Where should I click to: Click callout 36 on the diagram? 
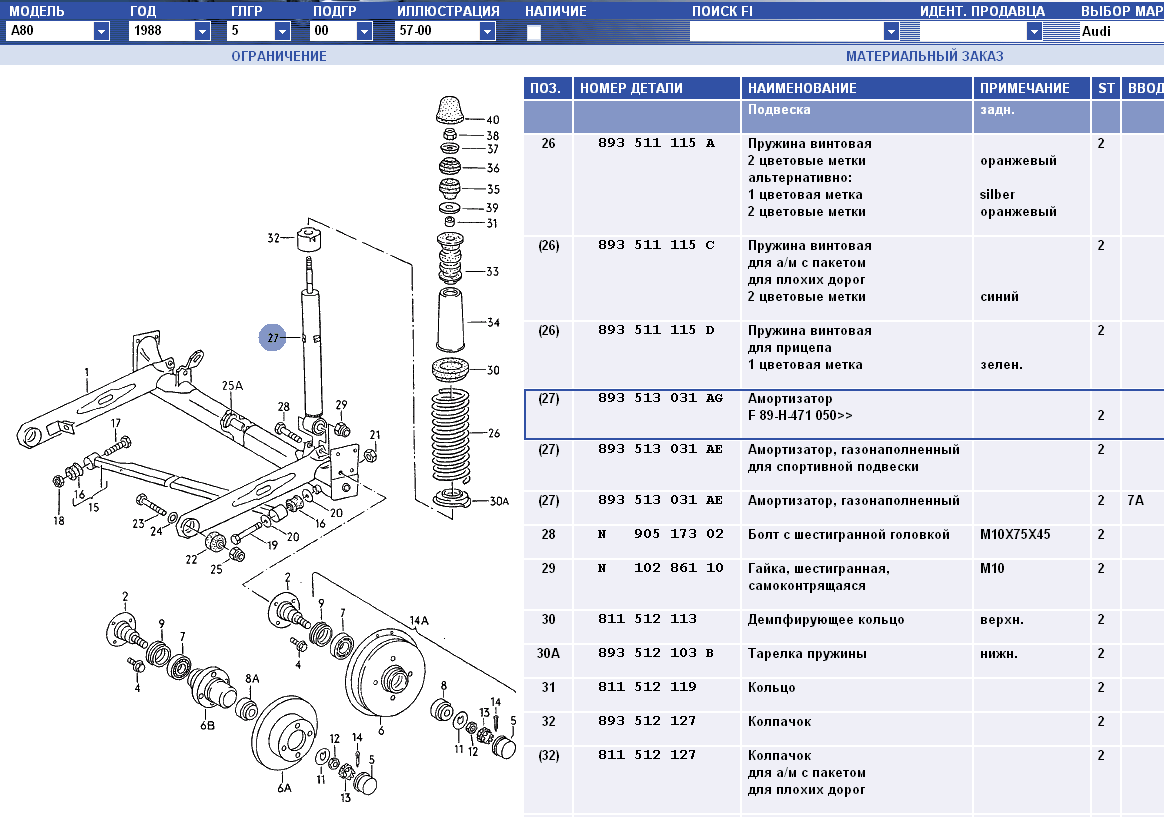tap(493, 168)
